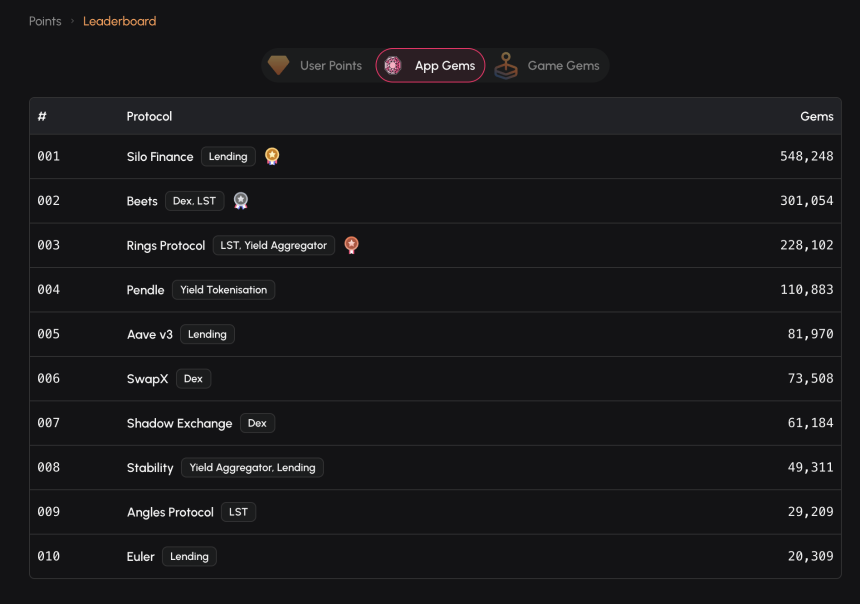Switch to the User Points tab
Screen dimensions: 860x604
tap(315, 65)
